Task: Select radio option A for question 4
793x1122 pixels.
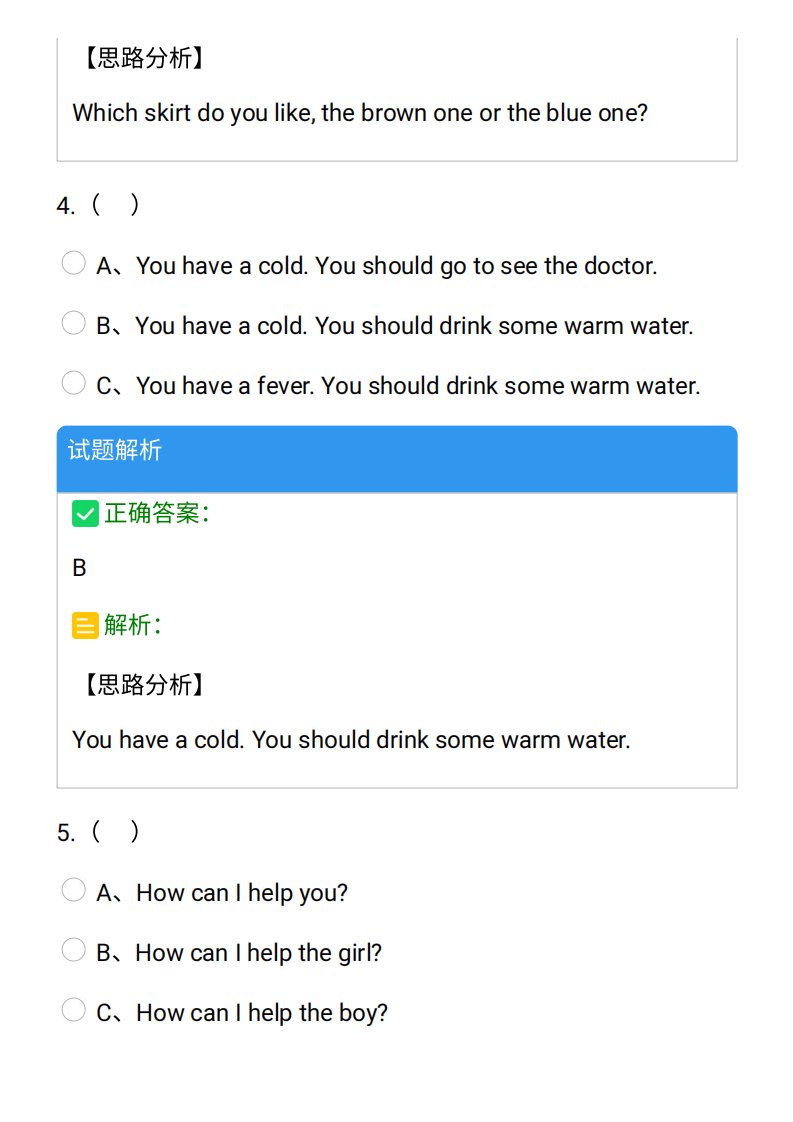Action: click(x=73, y=263)
